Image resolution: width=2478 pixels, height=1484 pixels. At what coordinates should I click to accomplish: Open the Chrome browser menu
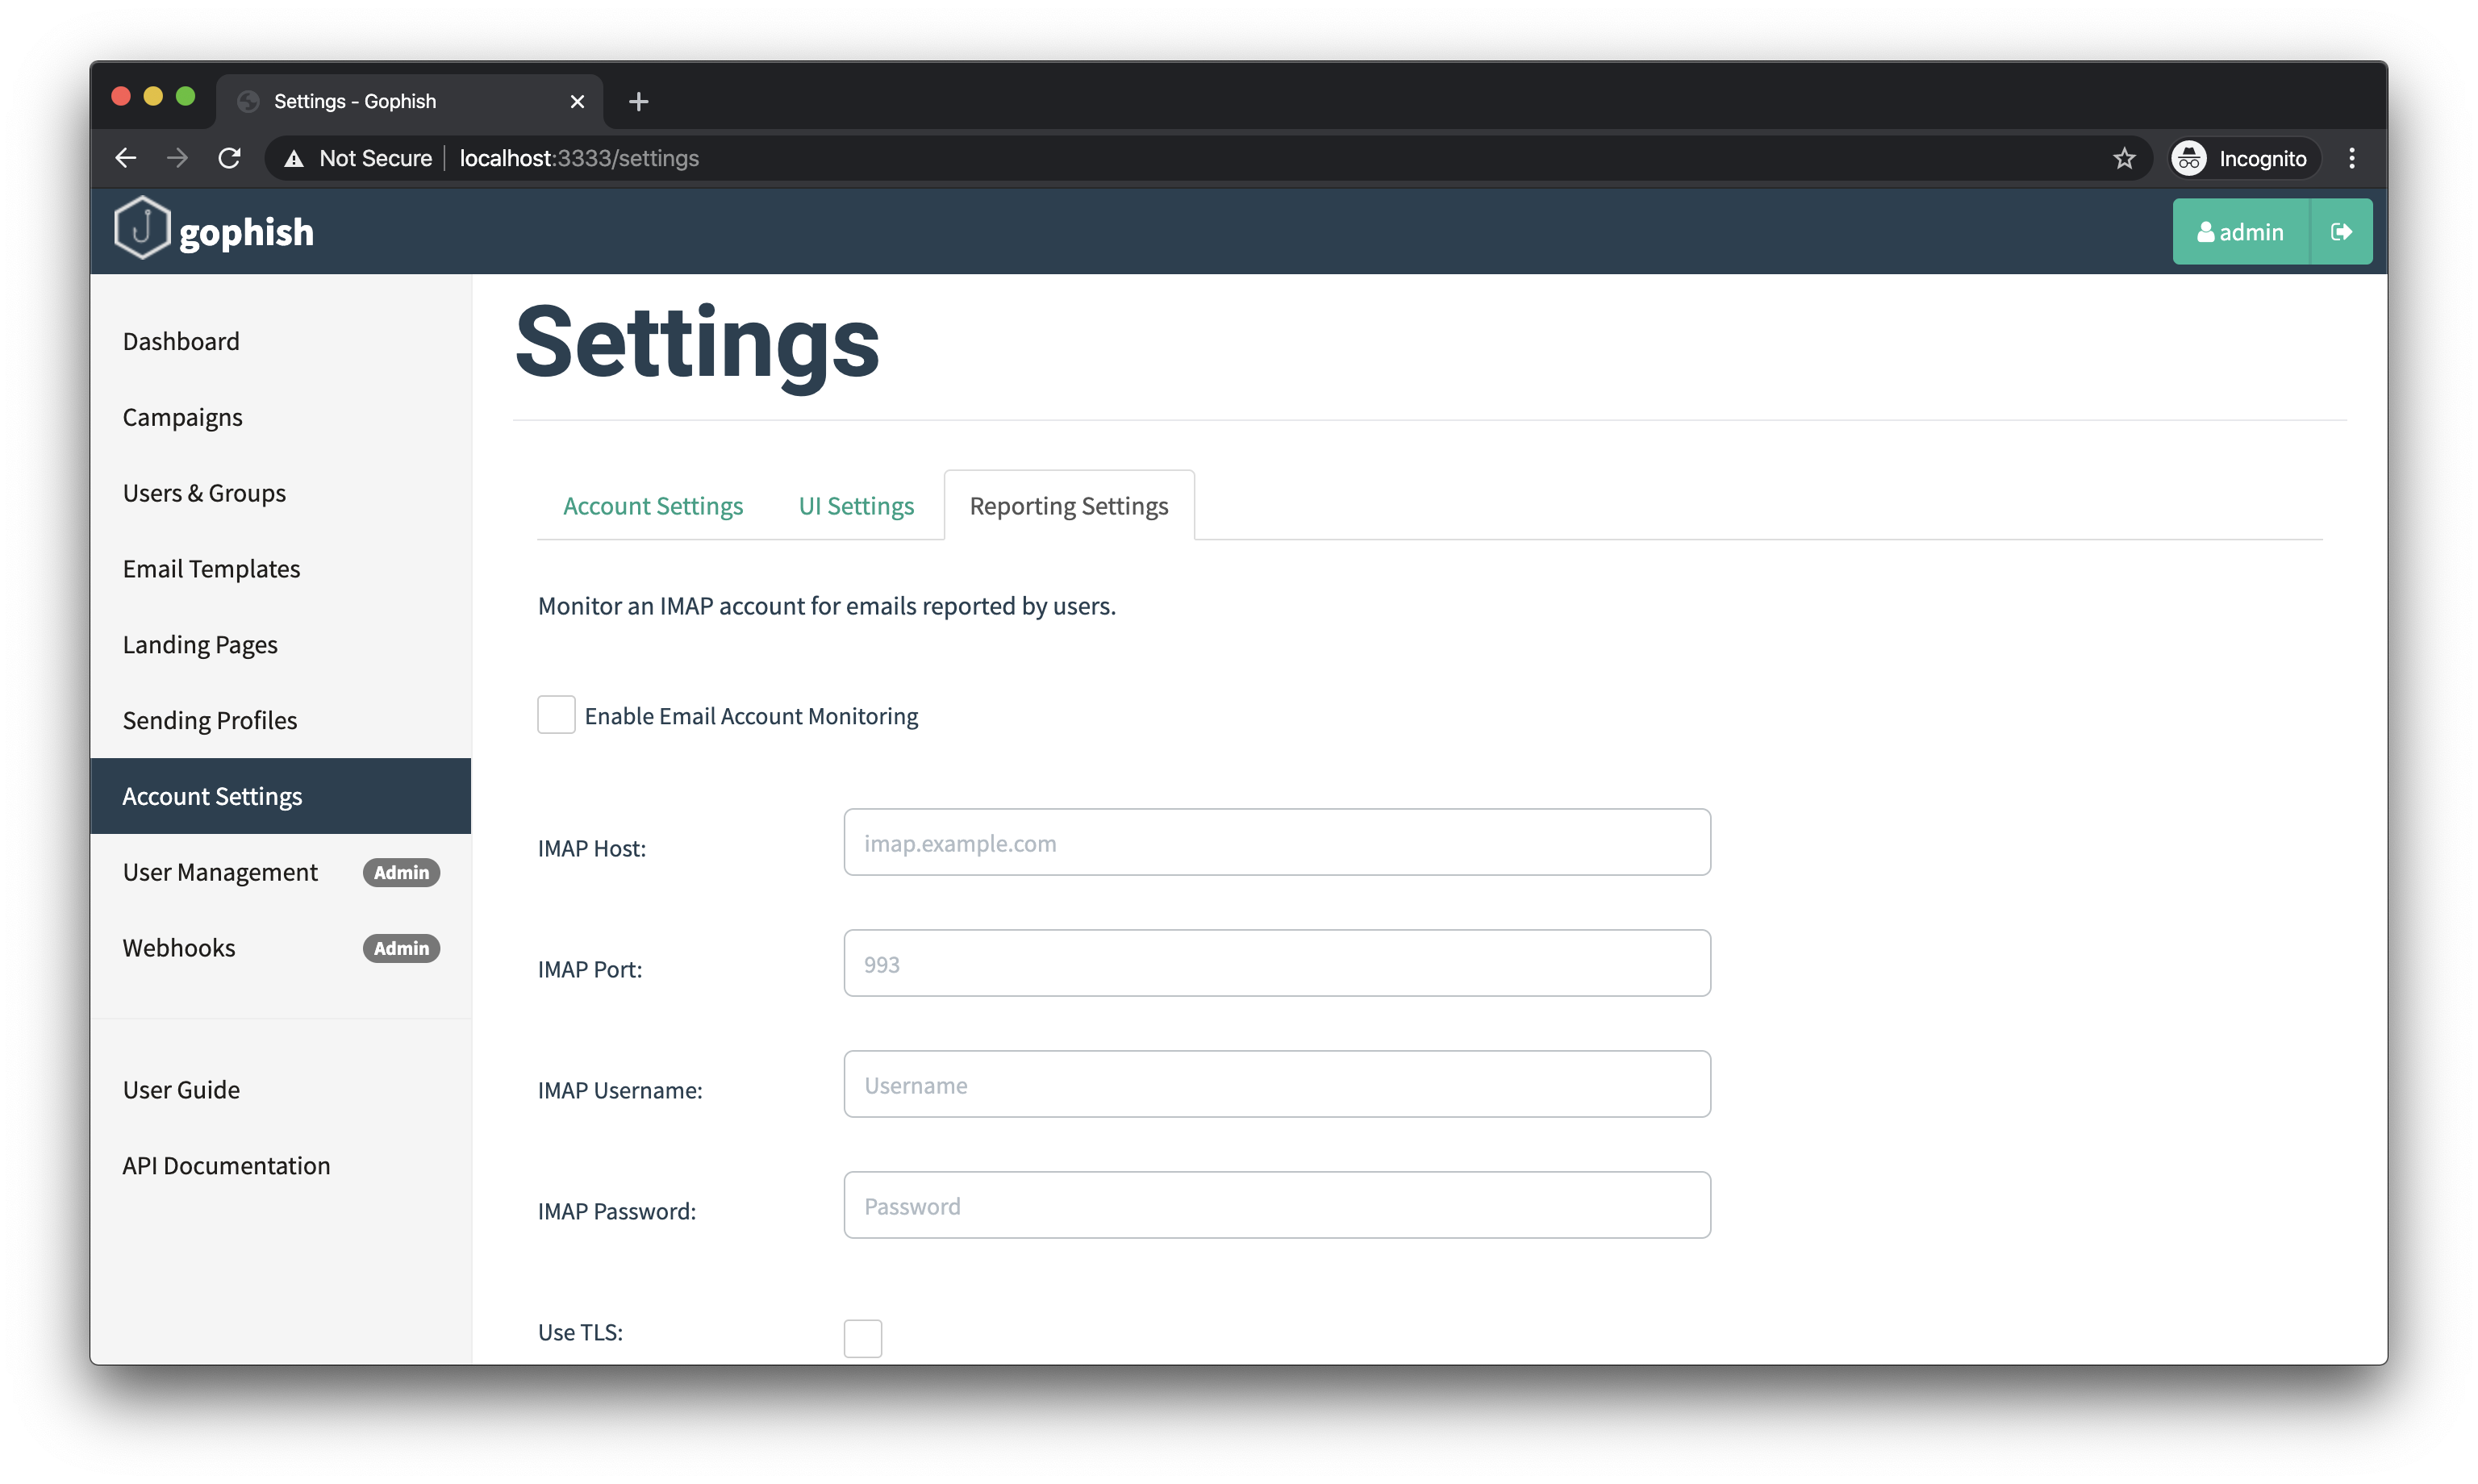pos(2352,158)
